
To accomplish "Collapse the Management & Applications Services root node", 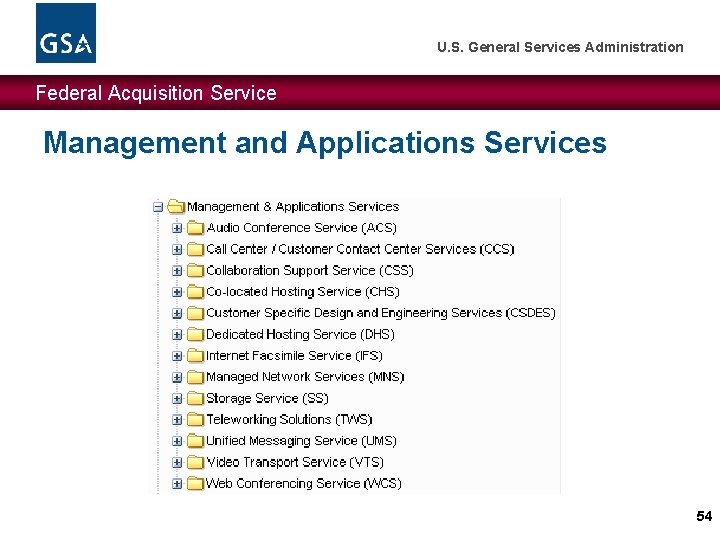I will click(x=158, y=207).
